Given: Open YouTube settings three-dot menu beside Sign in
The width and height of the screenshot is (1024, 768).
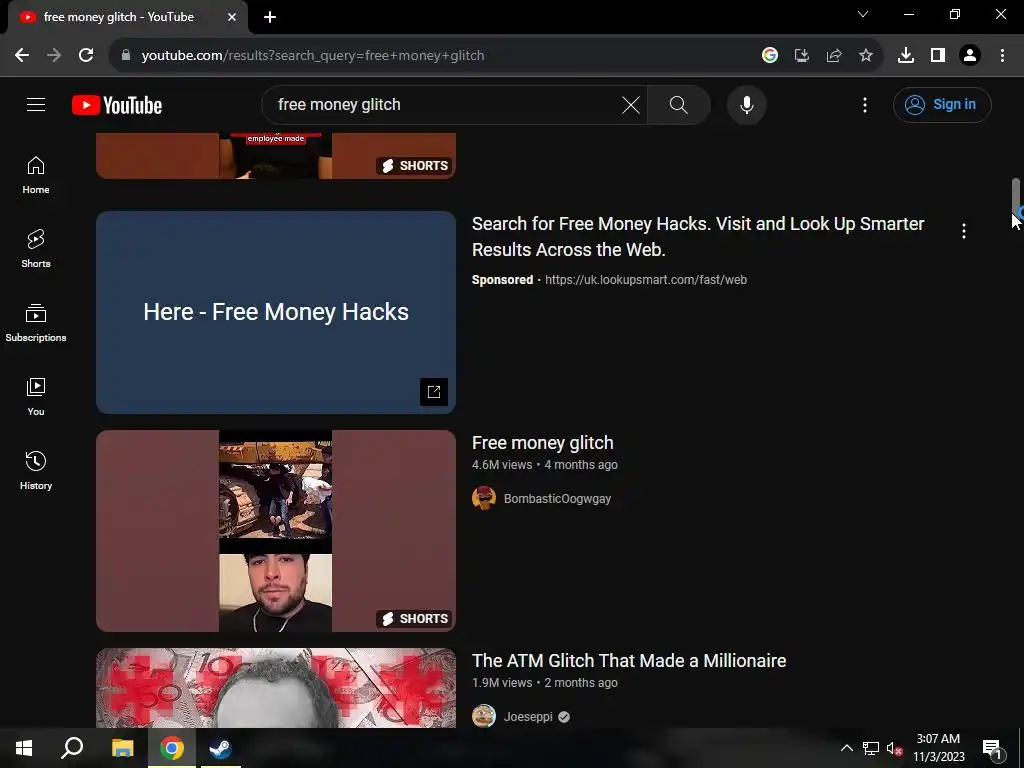Looking at the screenshot, I should click(x=865, y=104).
